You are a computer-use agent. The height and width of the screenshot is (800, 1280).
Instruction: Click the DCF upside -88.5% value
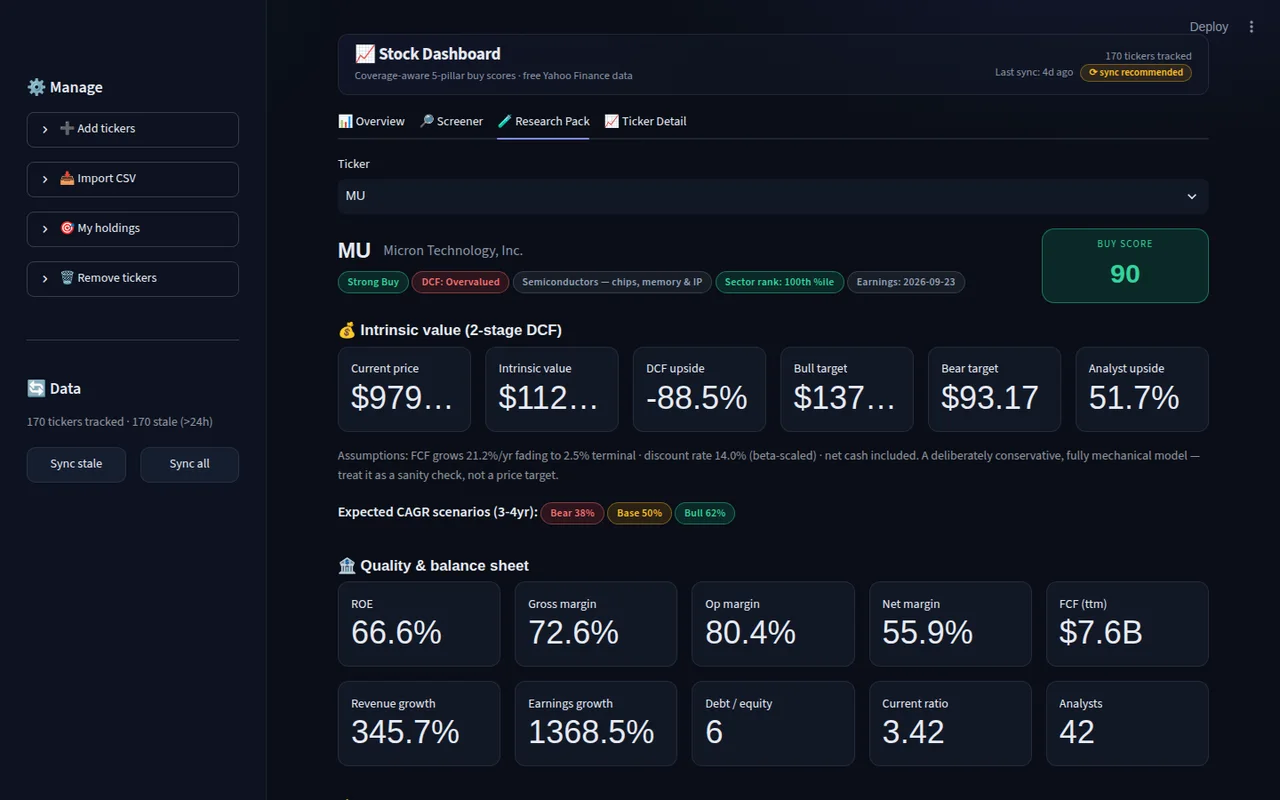point(697,398)
